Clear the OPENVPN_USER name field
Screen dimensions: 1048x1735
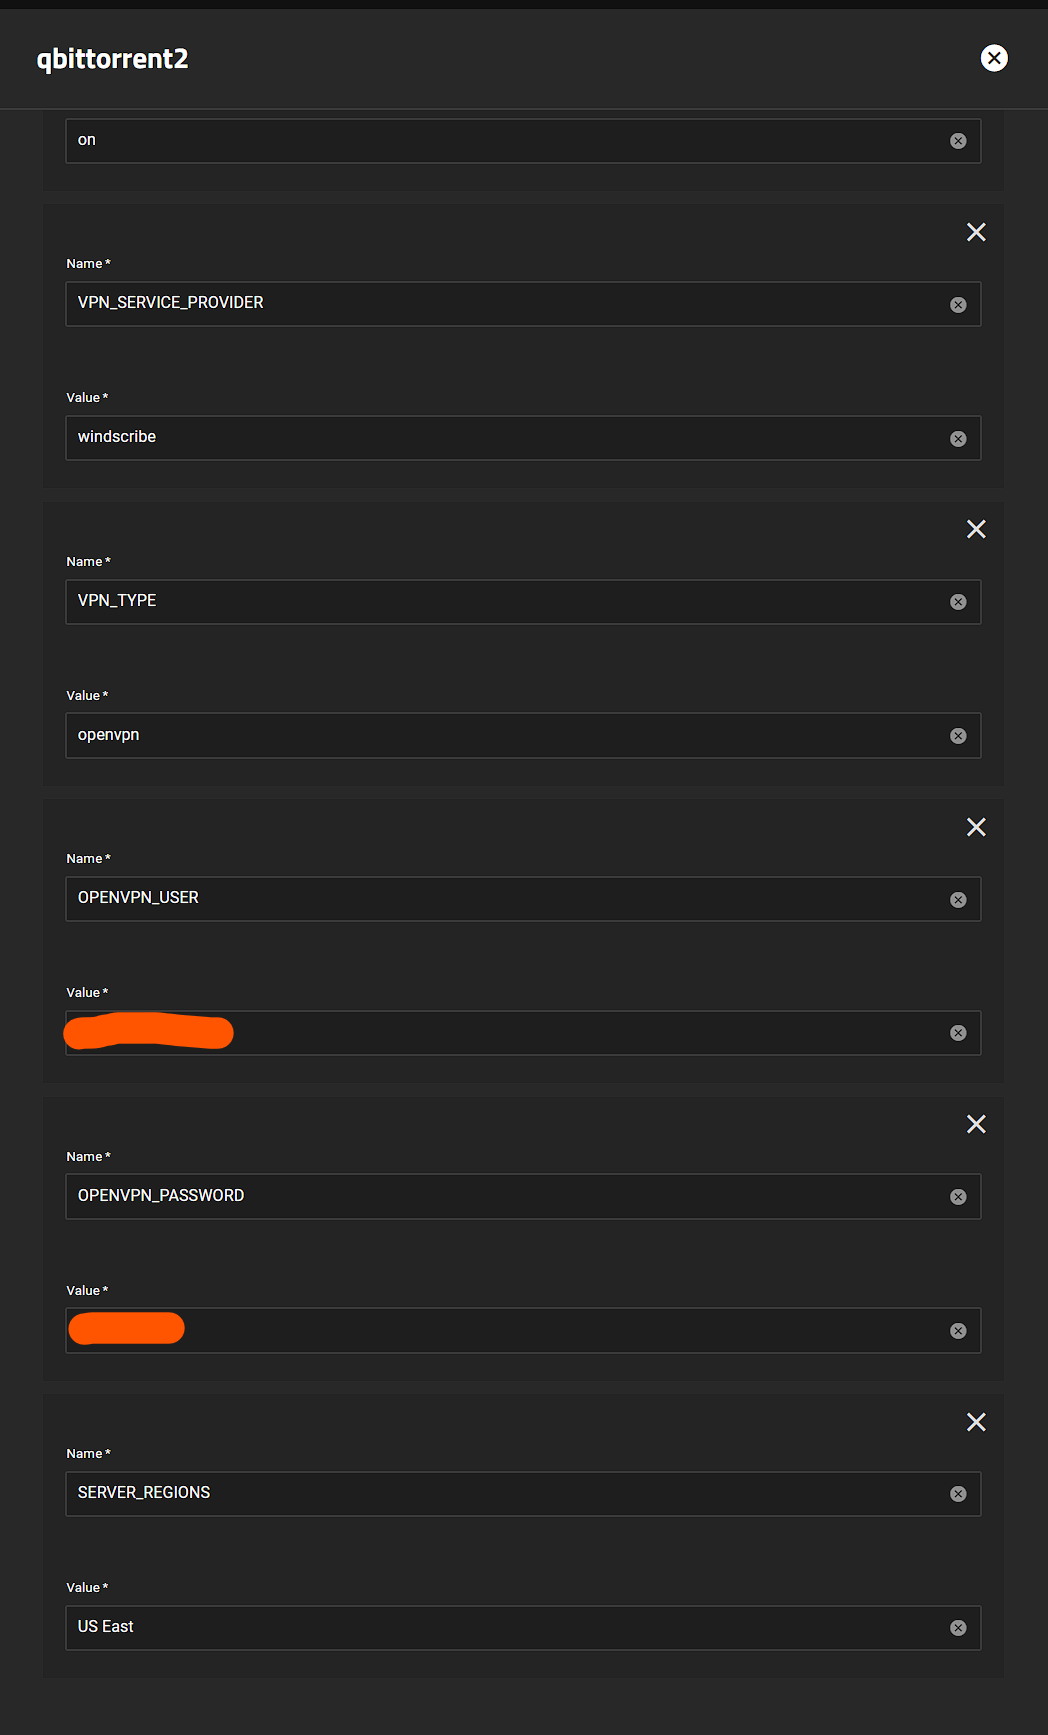click(x=958, y=900)
